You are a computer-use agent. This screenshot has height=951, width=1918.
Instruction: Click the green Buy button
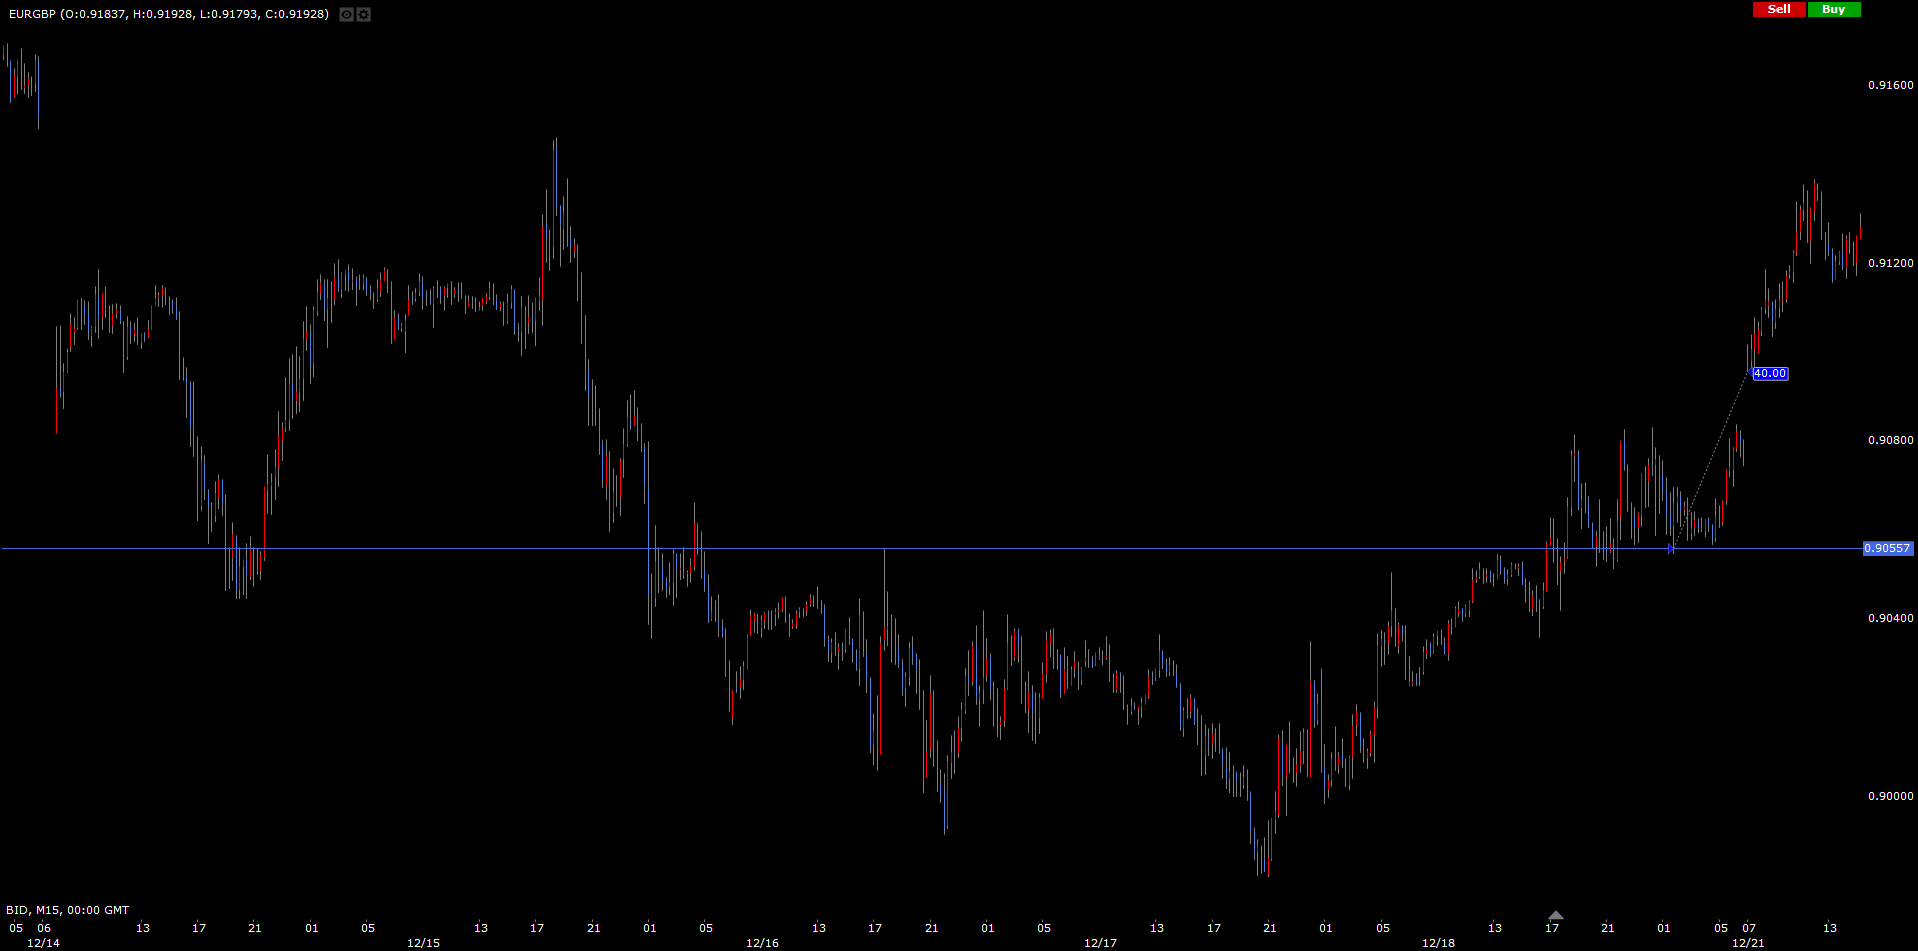point(1834,9)
